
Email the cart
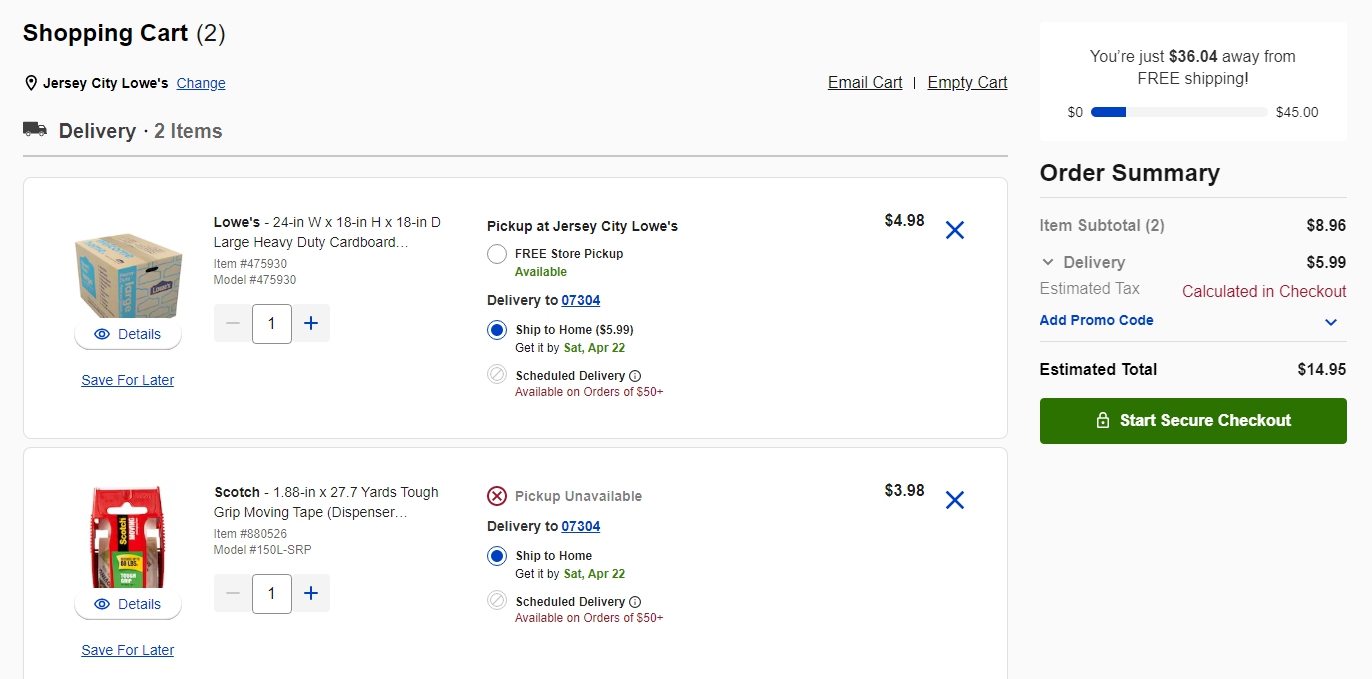865,83
